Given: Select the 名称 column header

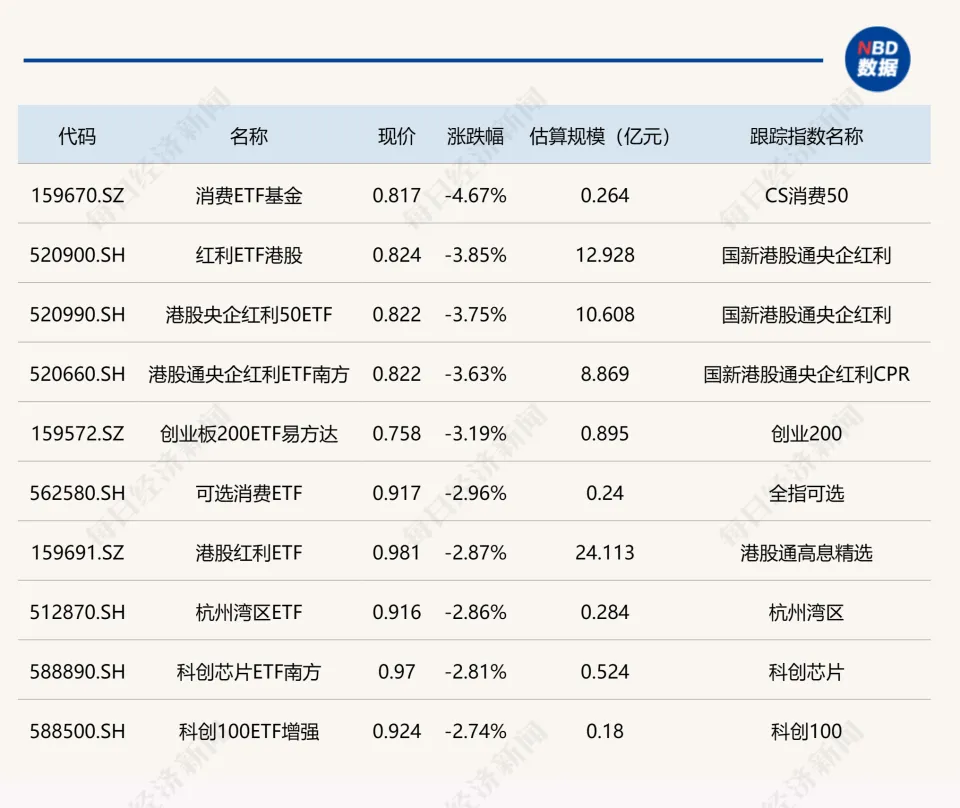Looking at the screenshot, I should click(248, 137).
